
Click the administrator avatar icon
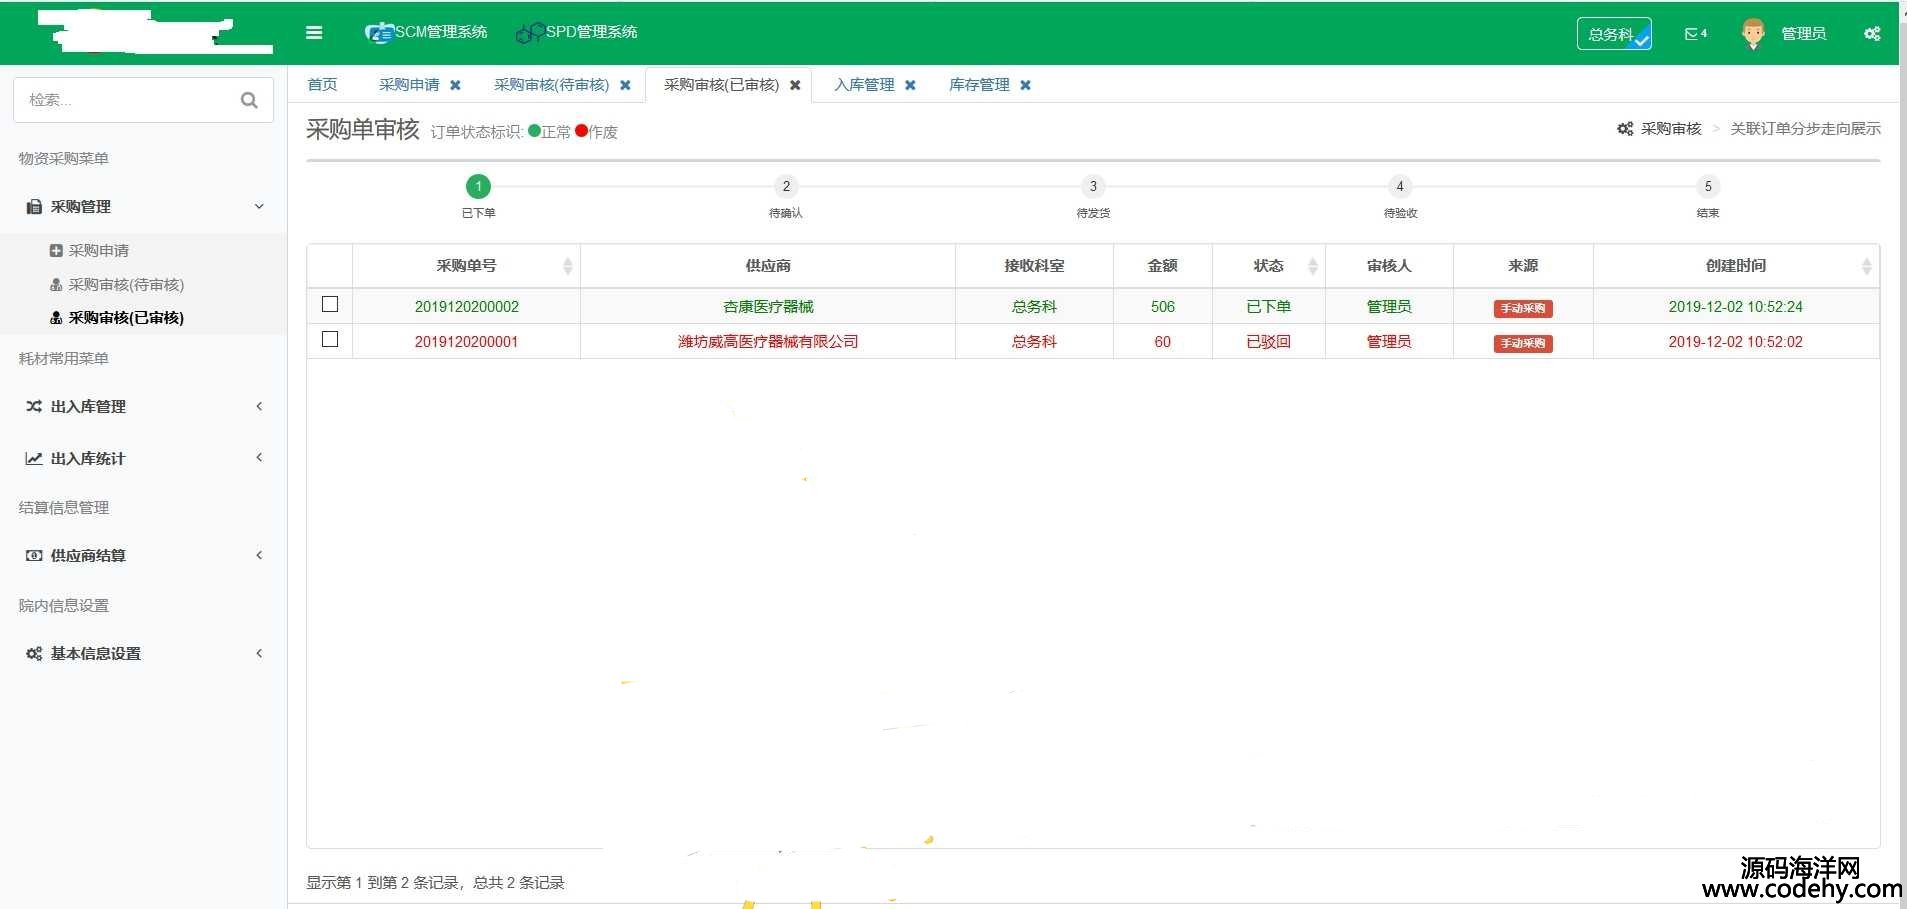coord(1753,33)
